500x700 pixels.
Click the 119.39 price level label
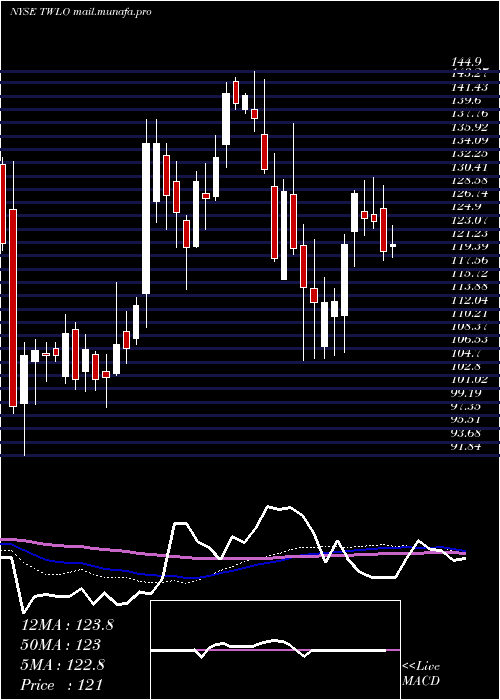[x=470, y=246]
